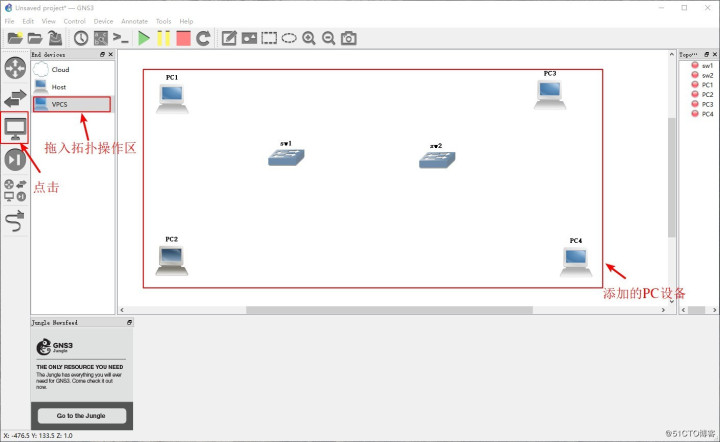Click canvas scroll up arrow
The height and width of the screenshot is (442, 720).
672,54
